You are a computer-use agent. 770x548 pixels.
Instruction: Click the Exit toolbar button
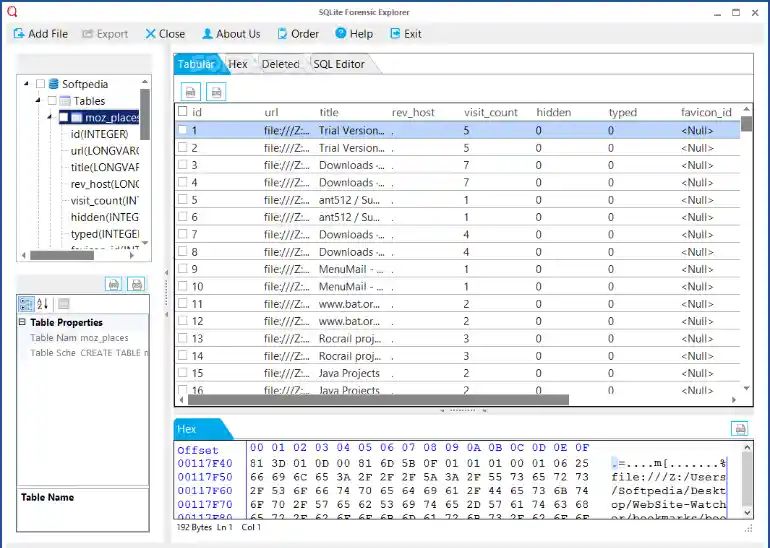(x=406, y=34)
